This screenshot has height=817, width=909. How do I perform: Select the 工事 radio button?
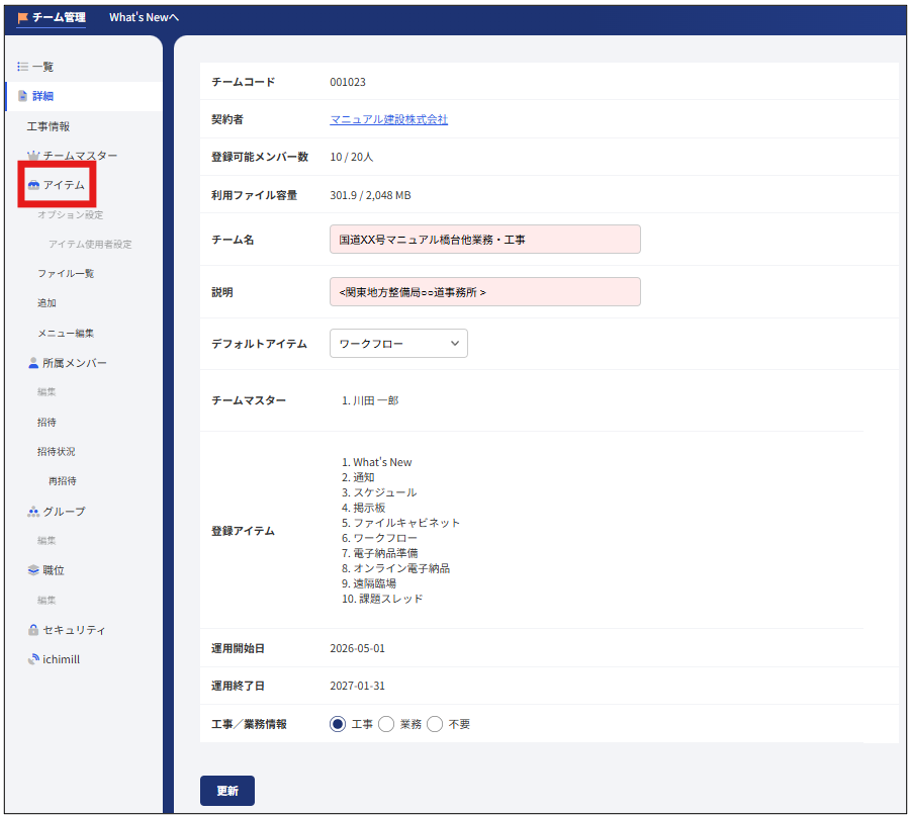pyautogui.click(x=337, y=724)
